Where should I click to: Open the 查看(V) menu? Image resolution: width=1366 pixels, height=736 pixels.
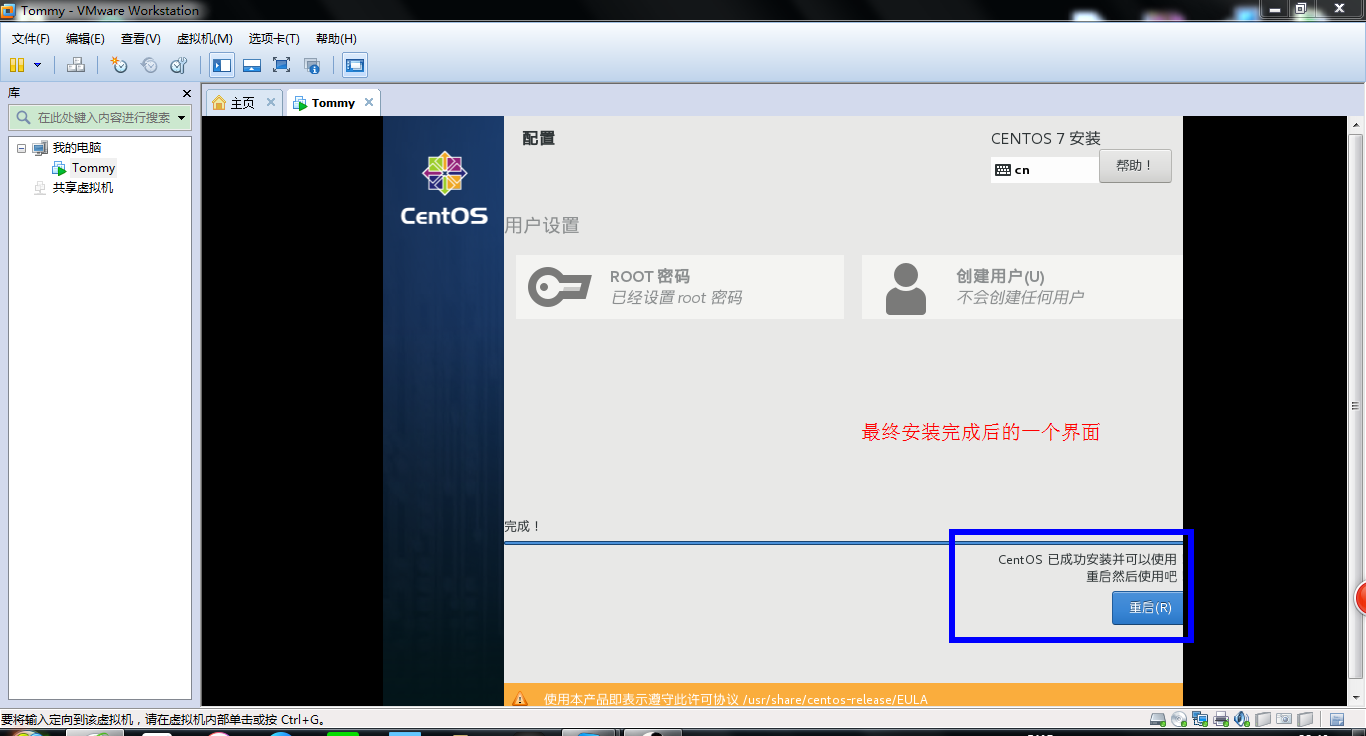[x=141, y=39]
